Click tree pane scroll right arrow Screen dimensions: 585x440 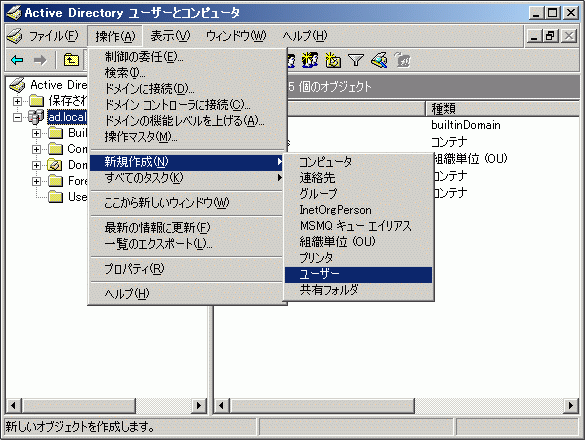pos(199,406)
